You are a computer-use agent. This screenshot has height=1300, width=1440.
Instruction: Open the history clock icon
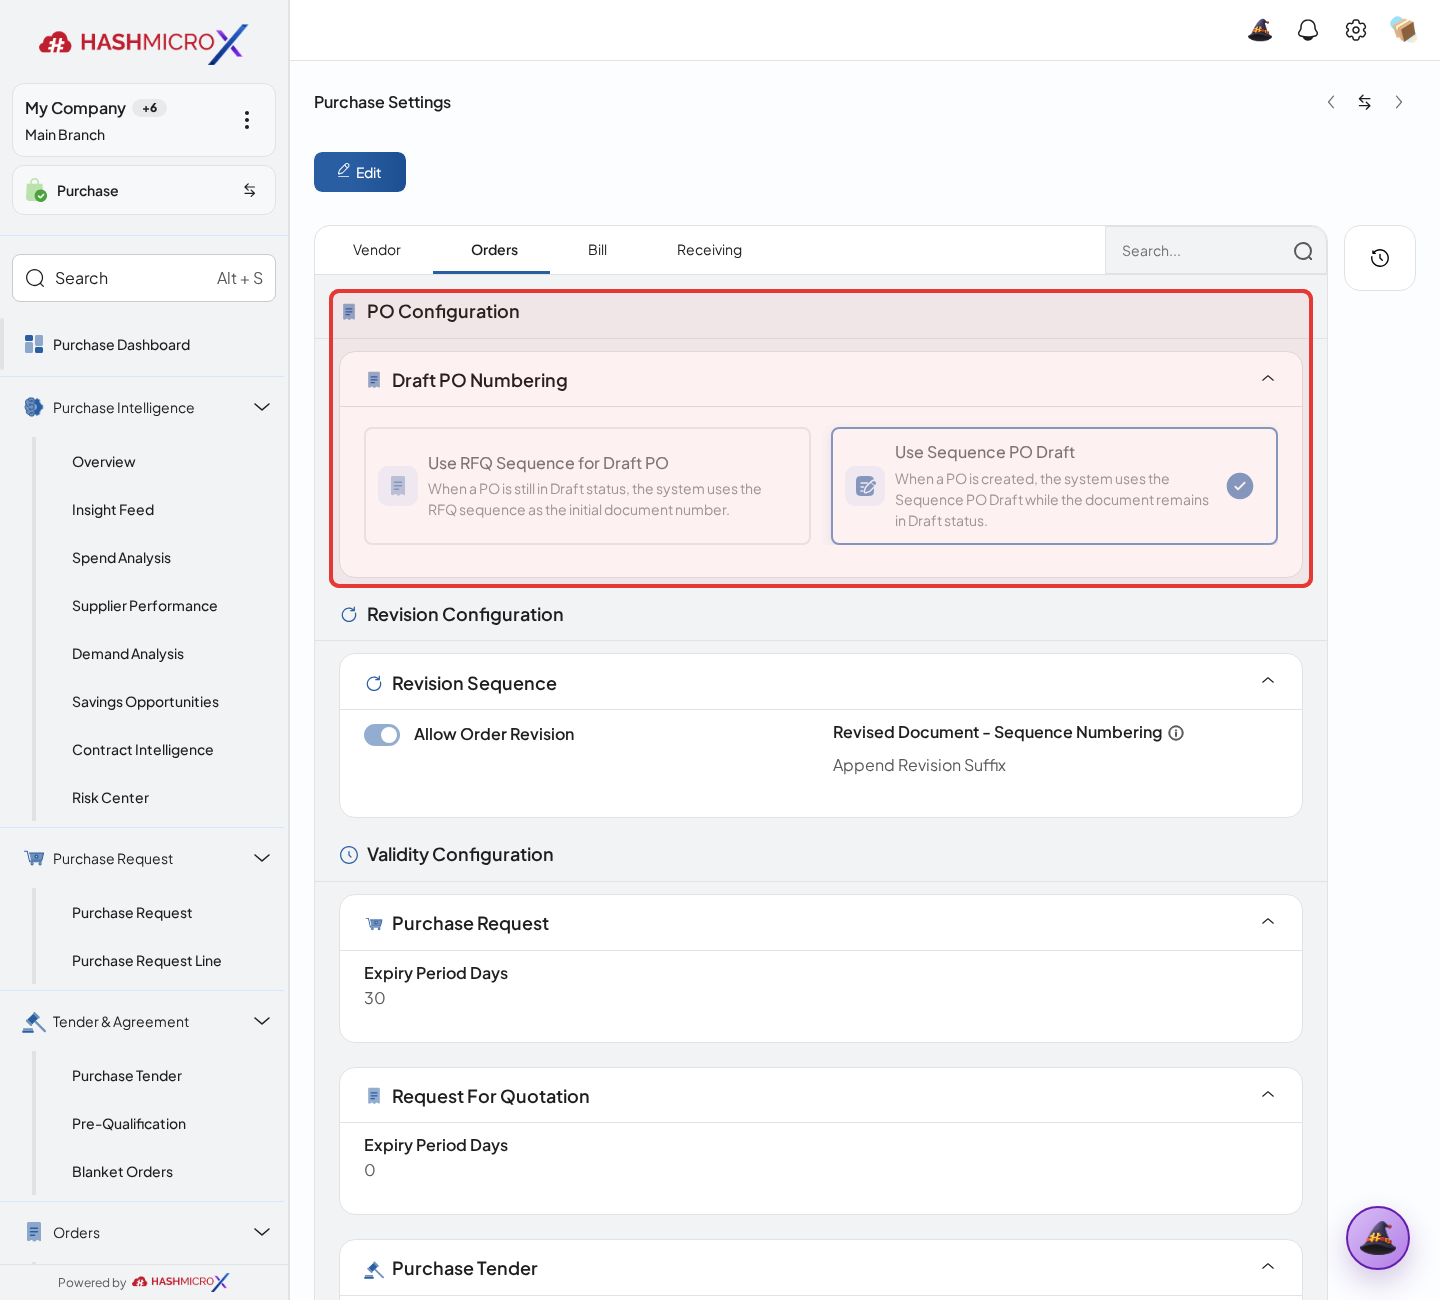1380,258
